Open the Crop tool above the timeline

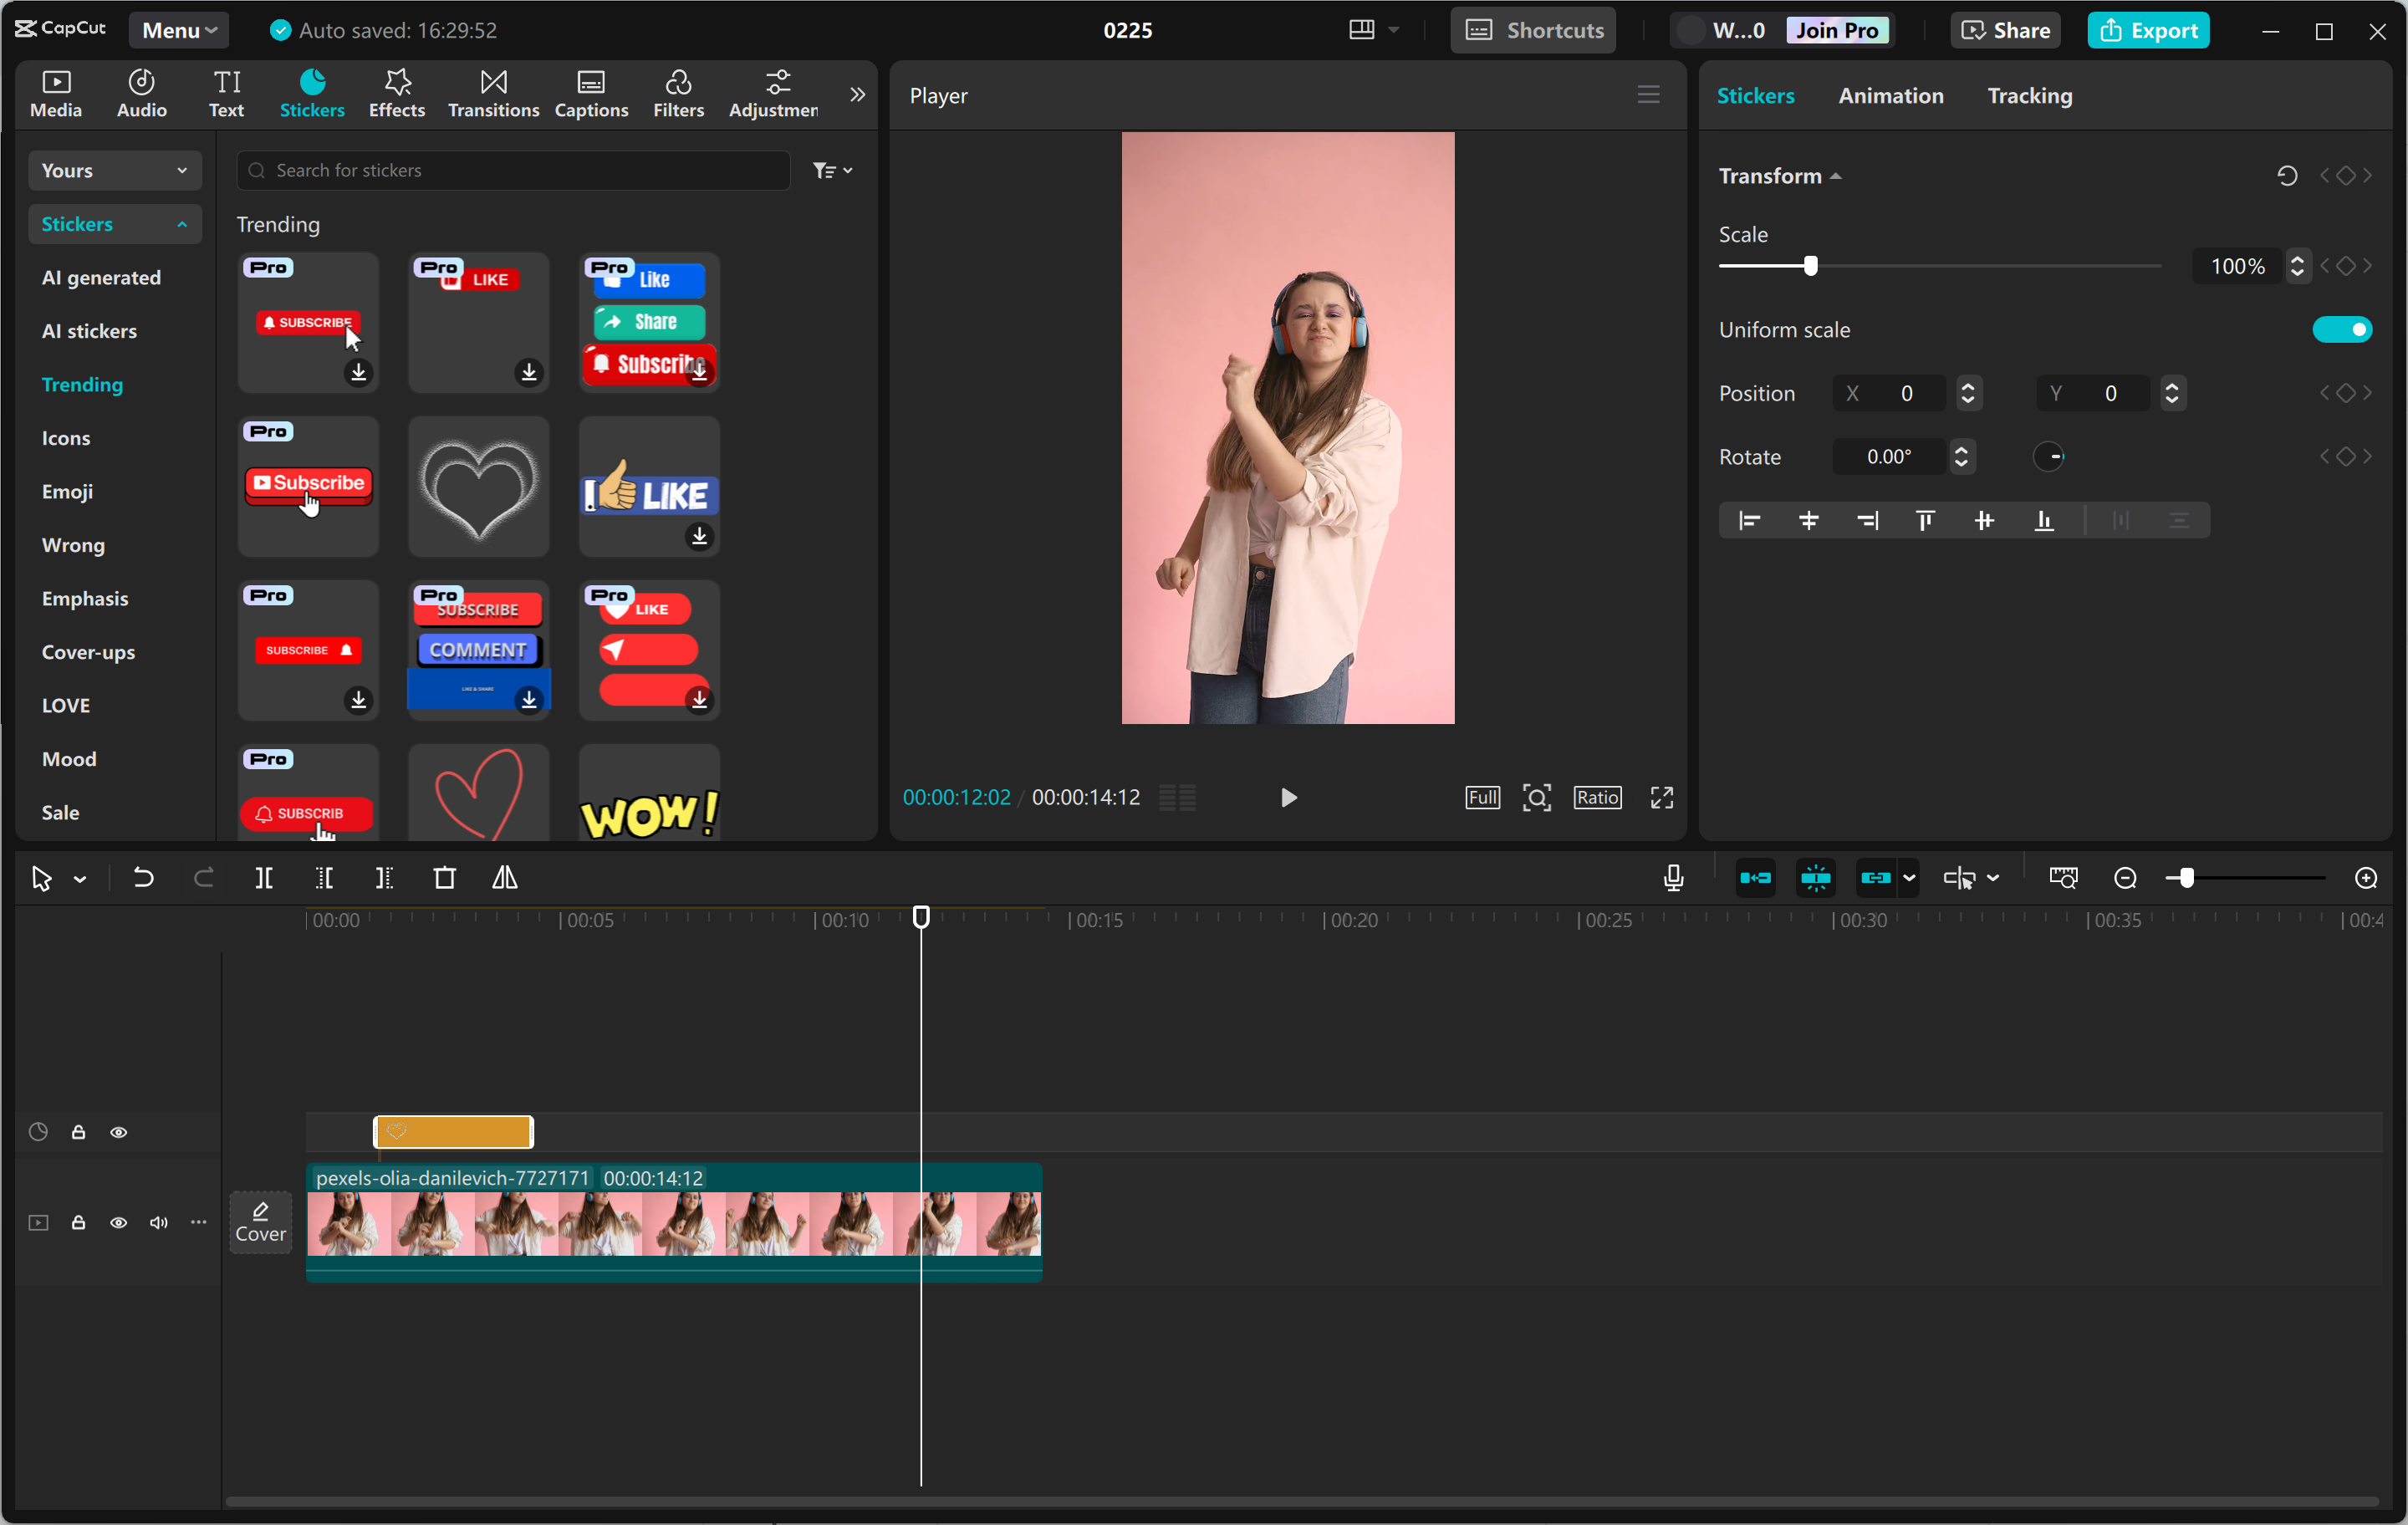[x=445, y=878]
